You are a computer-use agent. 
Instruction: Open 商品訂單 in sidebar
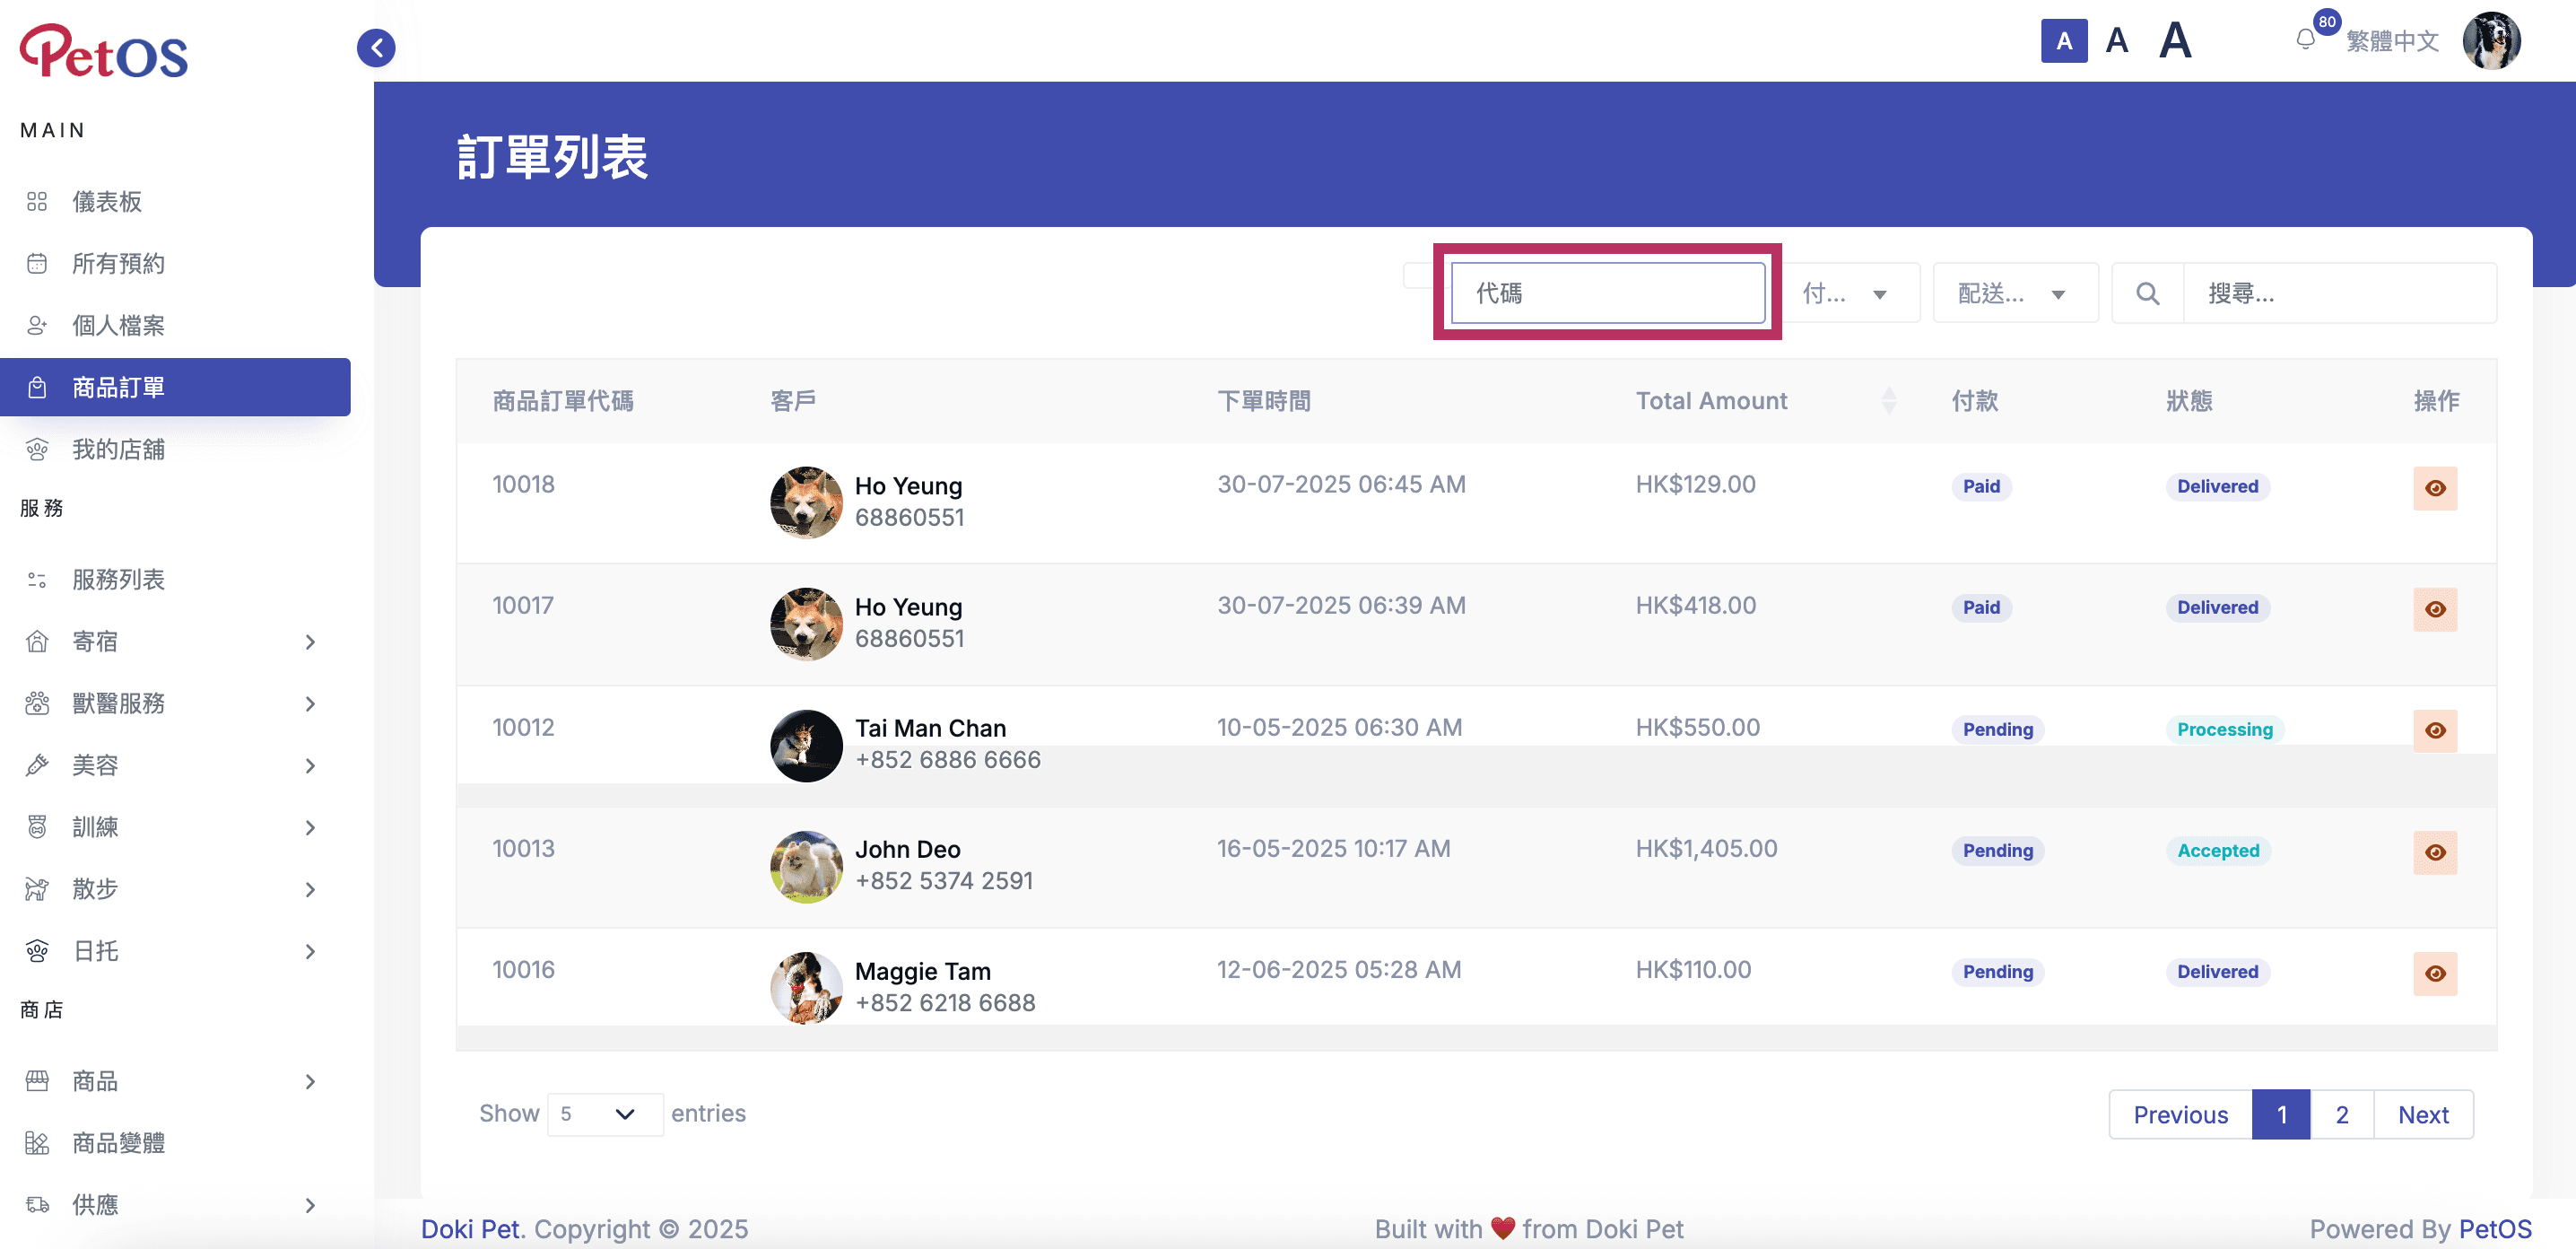(175, 387)
